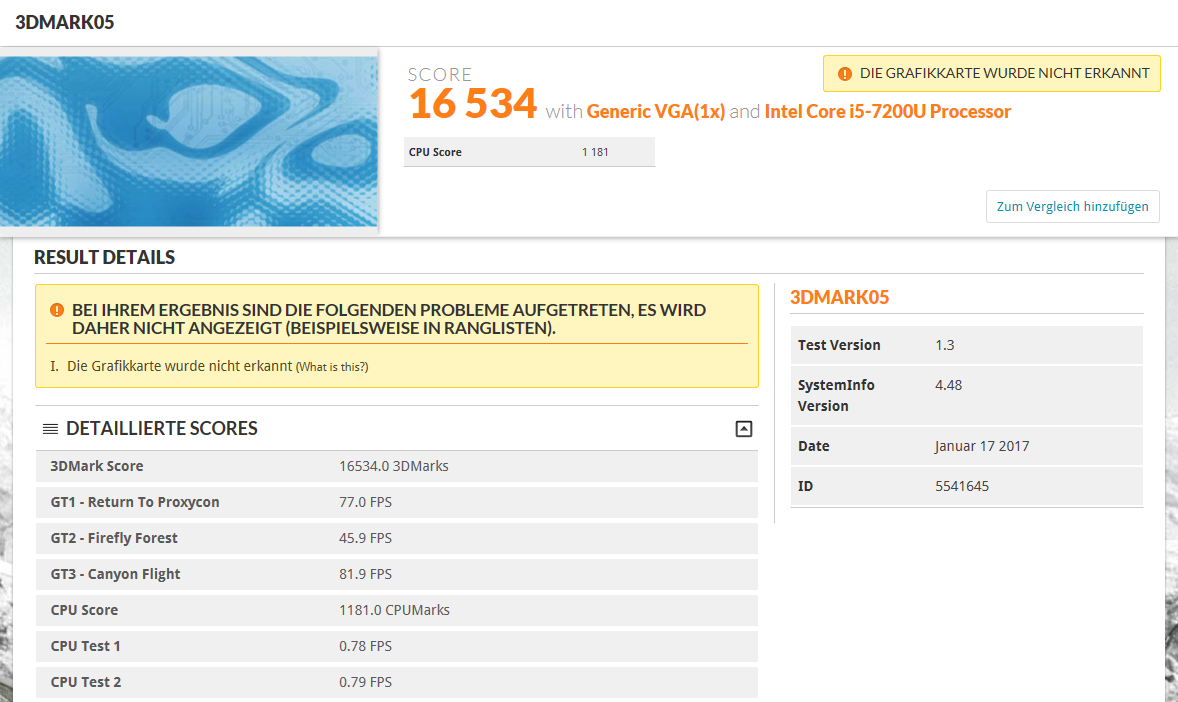Select GT2 - Firefly Forest row label
The height and width of the screenshot is (702, 1178).
113,538
